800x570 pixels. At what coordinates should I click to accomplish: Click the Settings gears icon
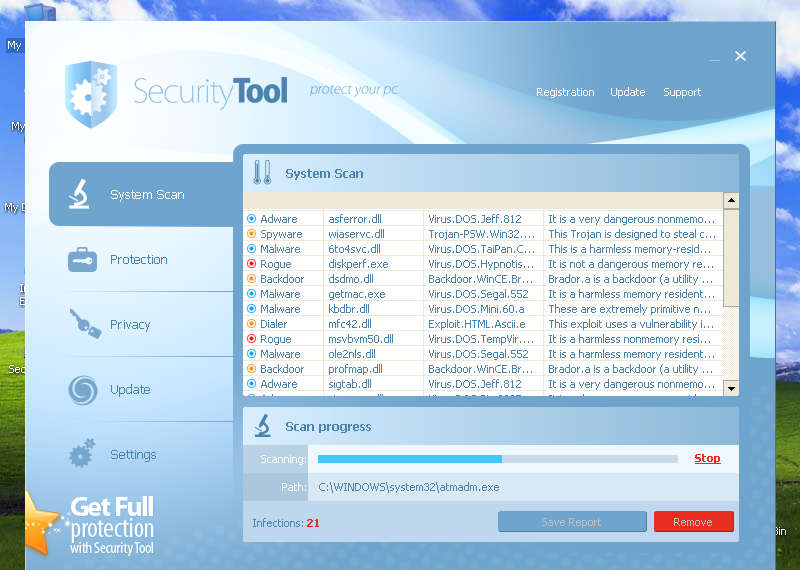pyautogui.click(x=82, y=453)
